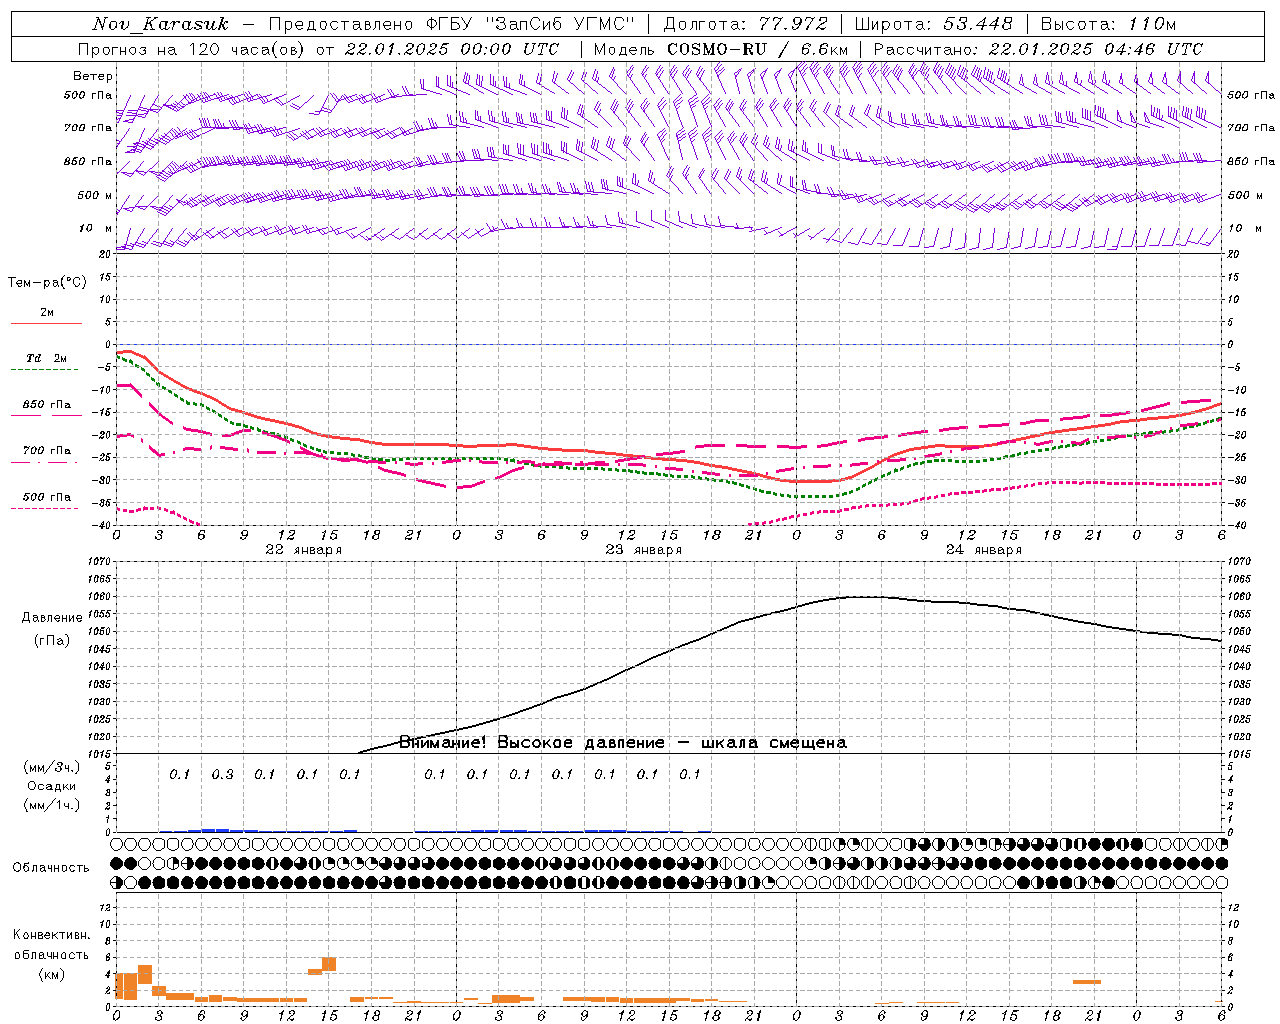The image size is (1280, 1024).
Task: Click the dash-dot line sample under 700 гПа legend
Action: click(46, 462)
